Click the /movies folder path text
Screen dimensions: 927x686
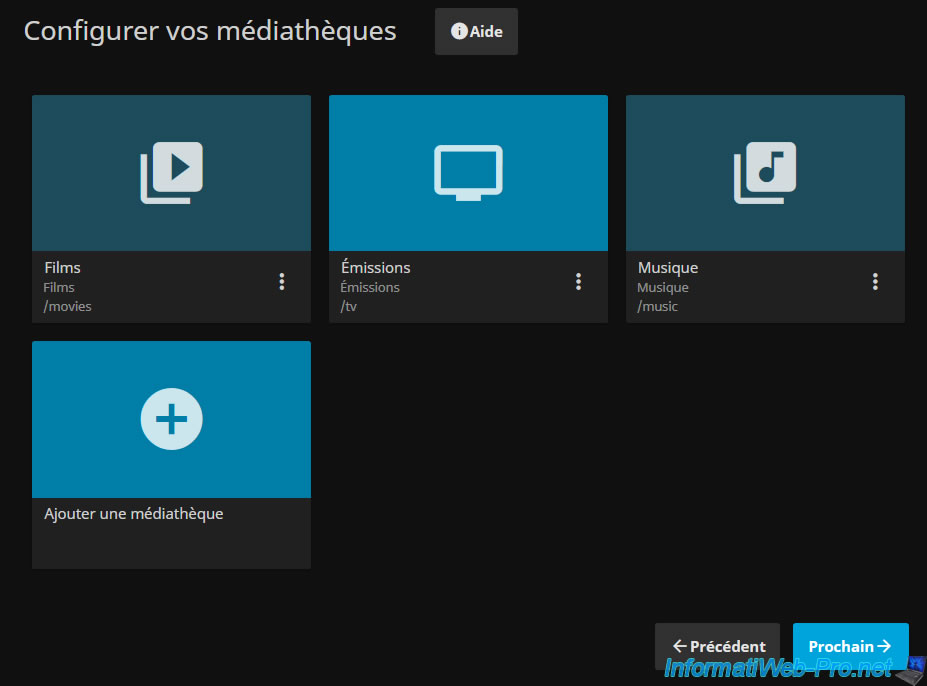(68, 306)
